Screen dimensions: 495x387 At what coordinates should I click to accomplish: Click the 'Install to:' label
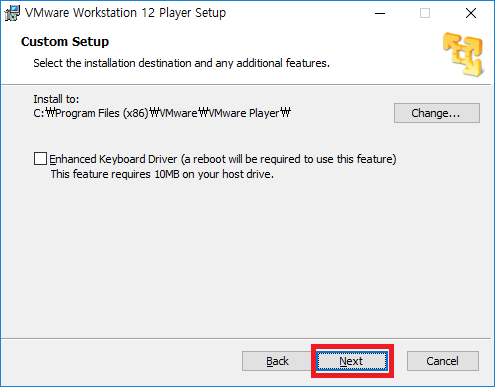(x=56, y=99)
